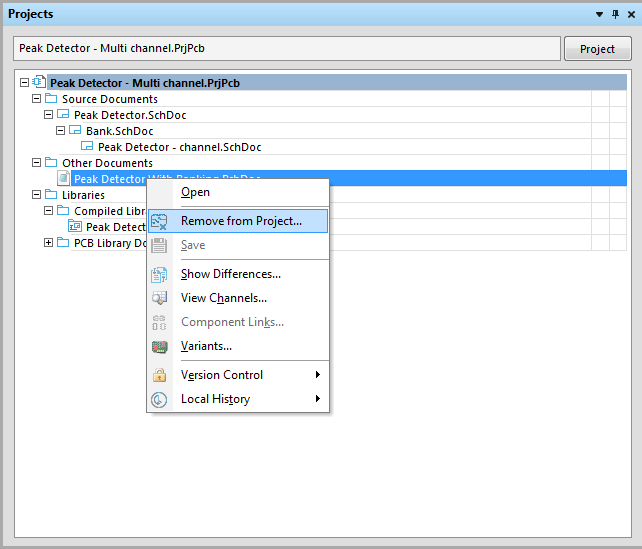Click the project name text field

click(x=286, y=49)
